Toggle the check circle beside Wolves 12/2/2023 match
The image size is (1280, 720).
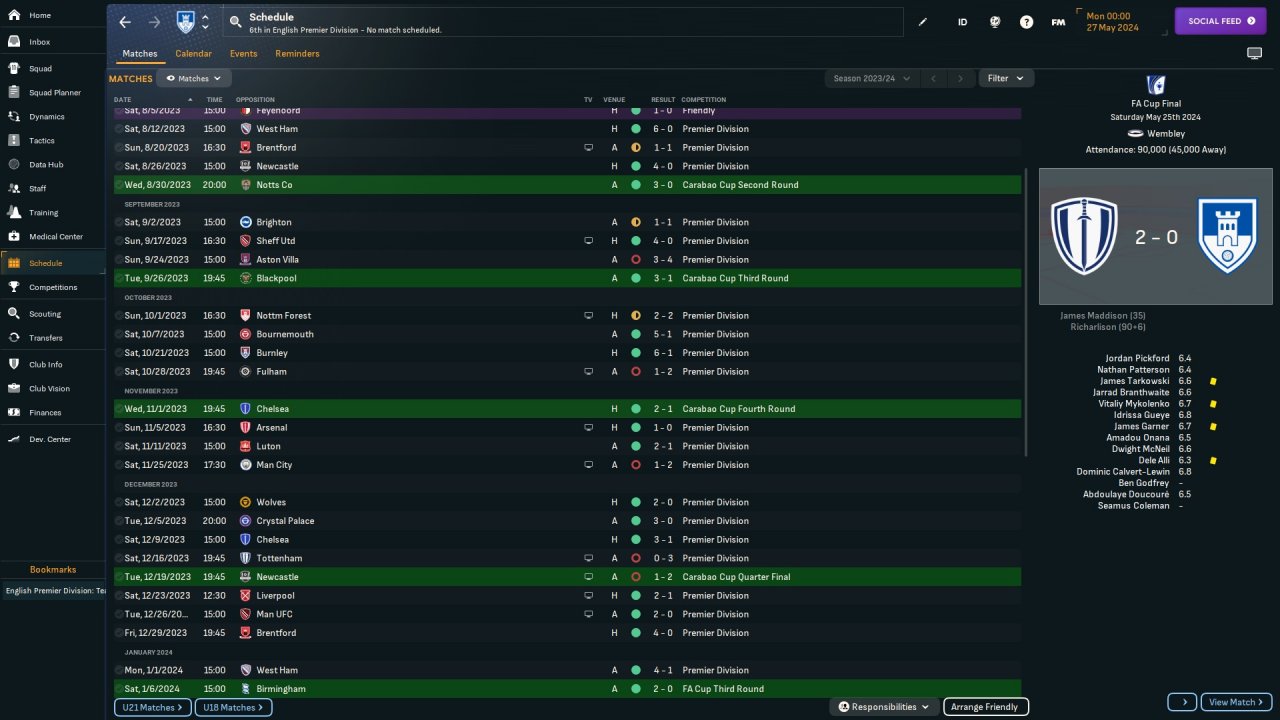119,502
